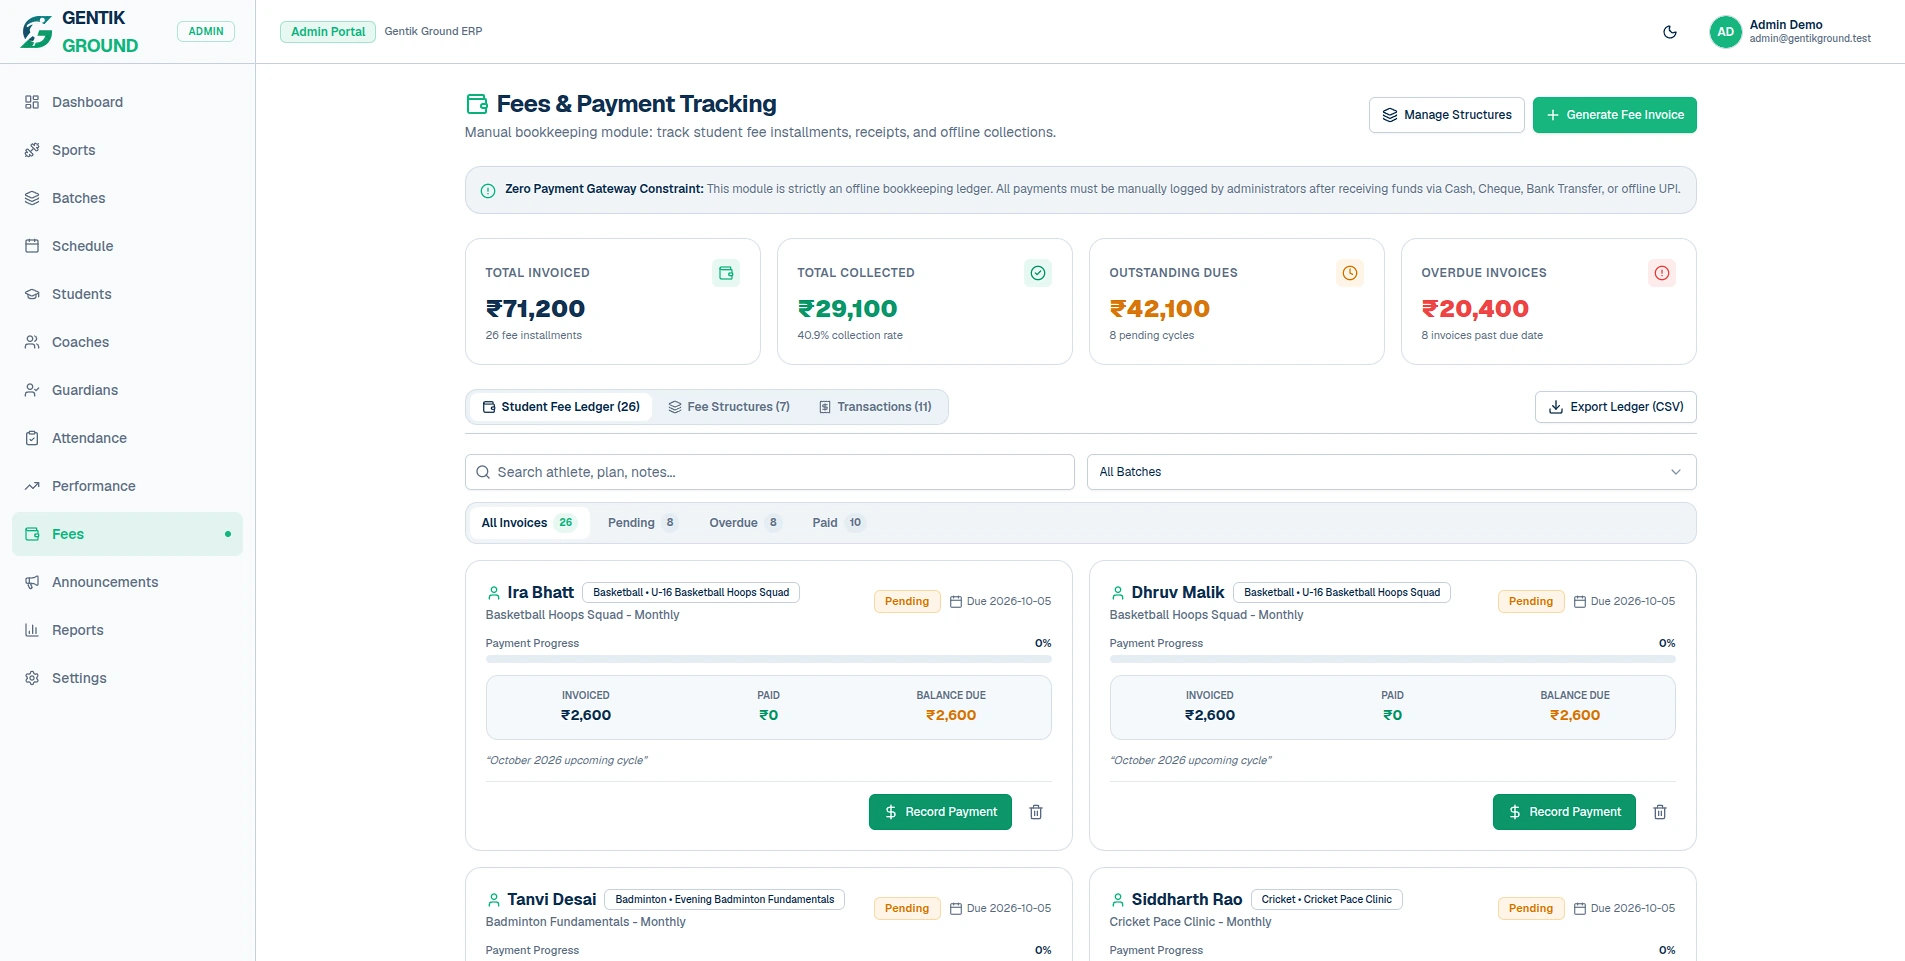Click Siddharth Rao's Cricket Pace Clinic tag

coord(1326,899)
